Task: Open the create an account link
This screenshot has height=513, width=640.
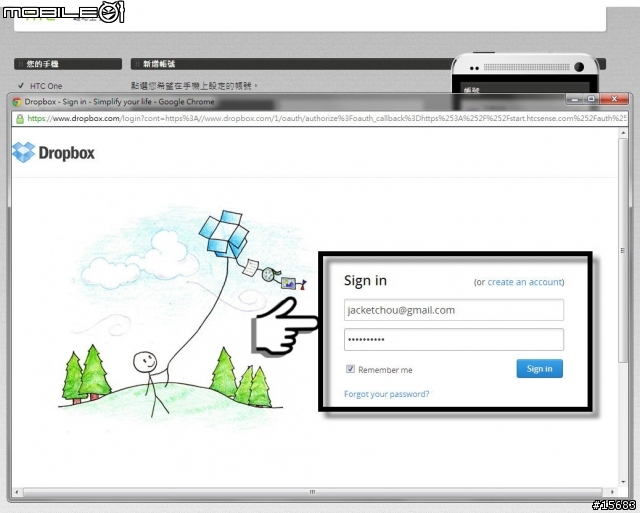Action: pyautogui.click(x=524, y=282)
